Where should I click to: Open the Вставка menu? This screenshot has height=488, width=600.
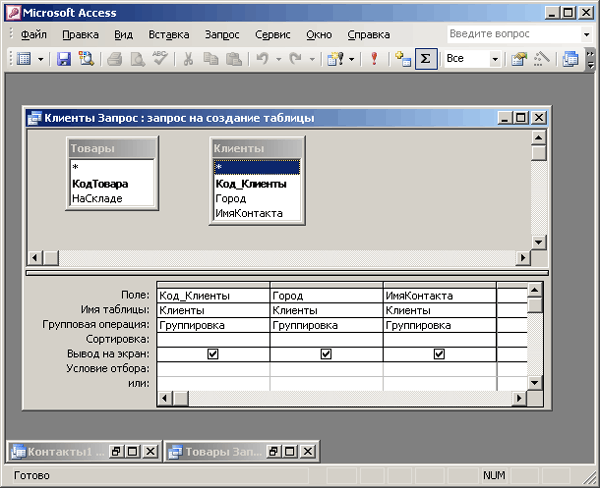pos(169,34)
